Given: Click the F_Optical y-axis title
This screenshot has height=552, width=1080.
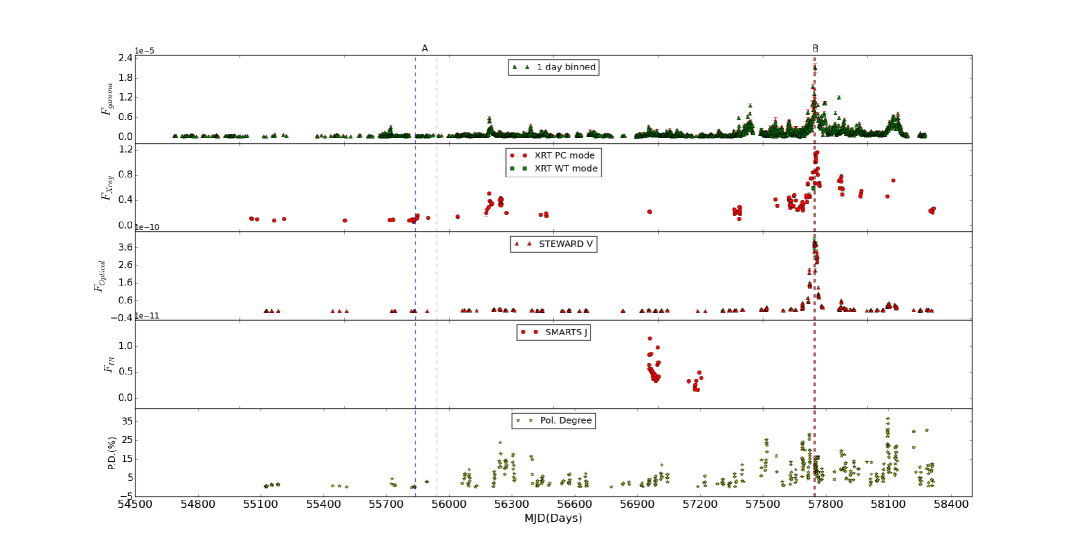Looking at the screenshot, I should (101, 276).
